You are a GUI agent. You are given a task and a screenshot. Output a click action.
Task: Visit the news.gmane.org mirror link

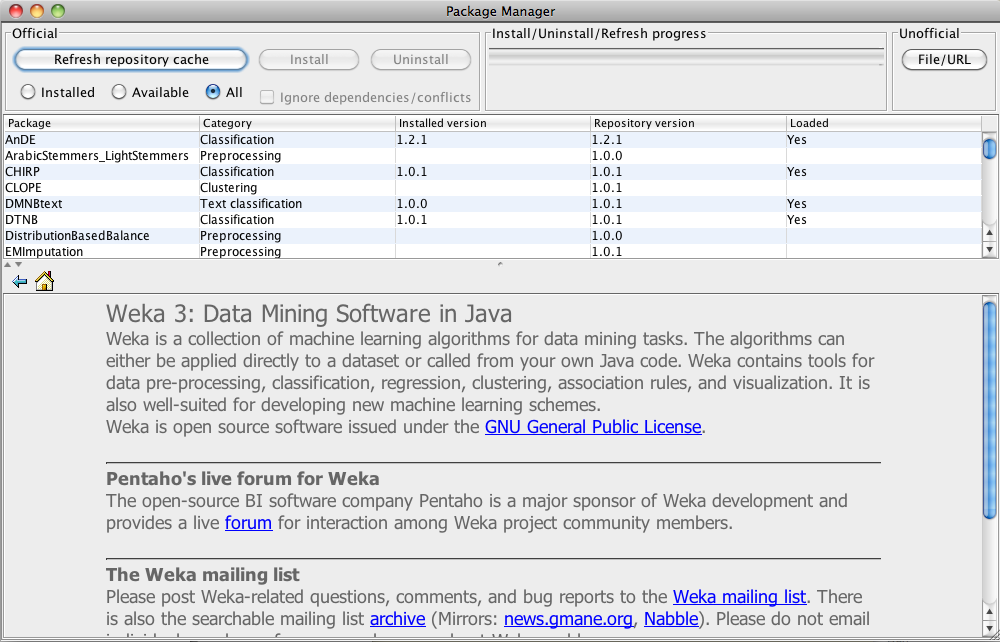tap(568, 619)
